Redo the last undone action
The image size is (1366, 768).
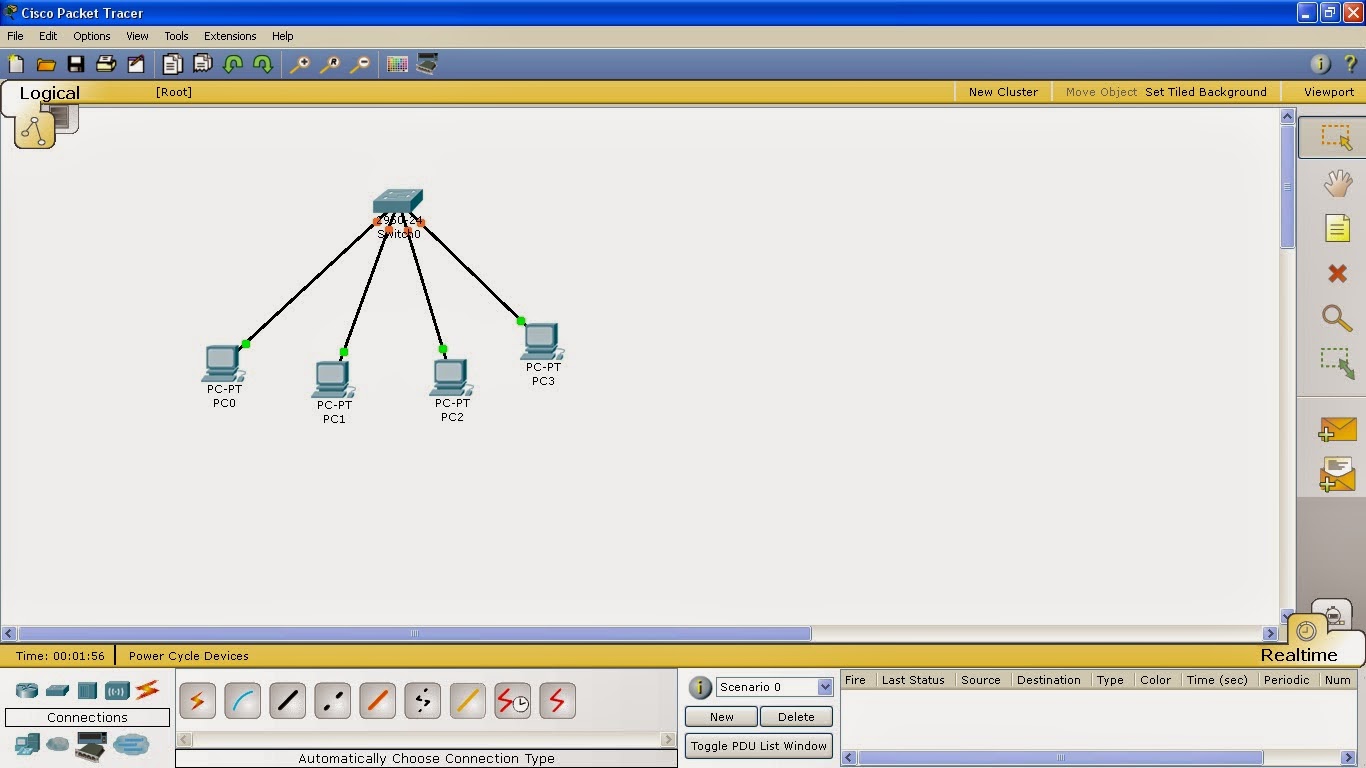pyautogui.click(x=263, y=64)
